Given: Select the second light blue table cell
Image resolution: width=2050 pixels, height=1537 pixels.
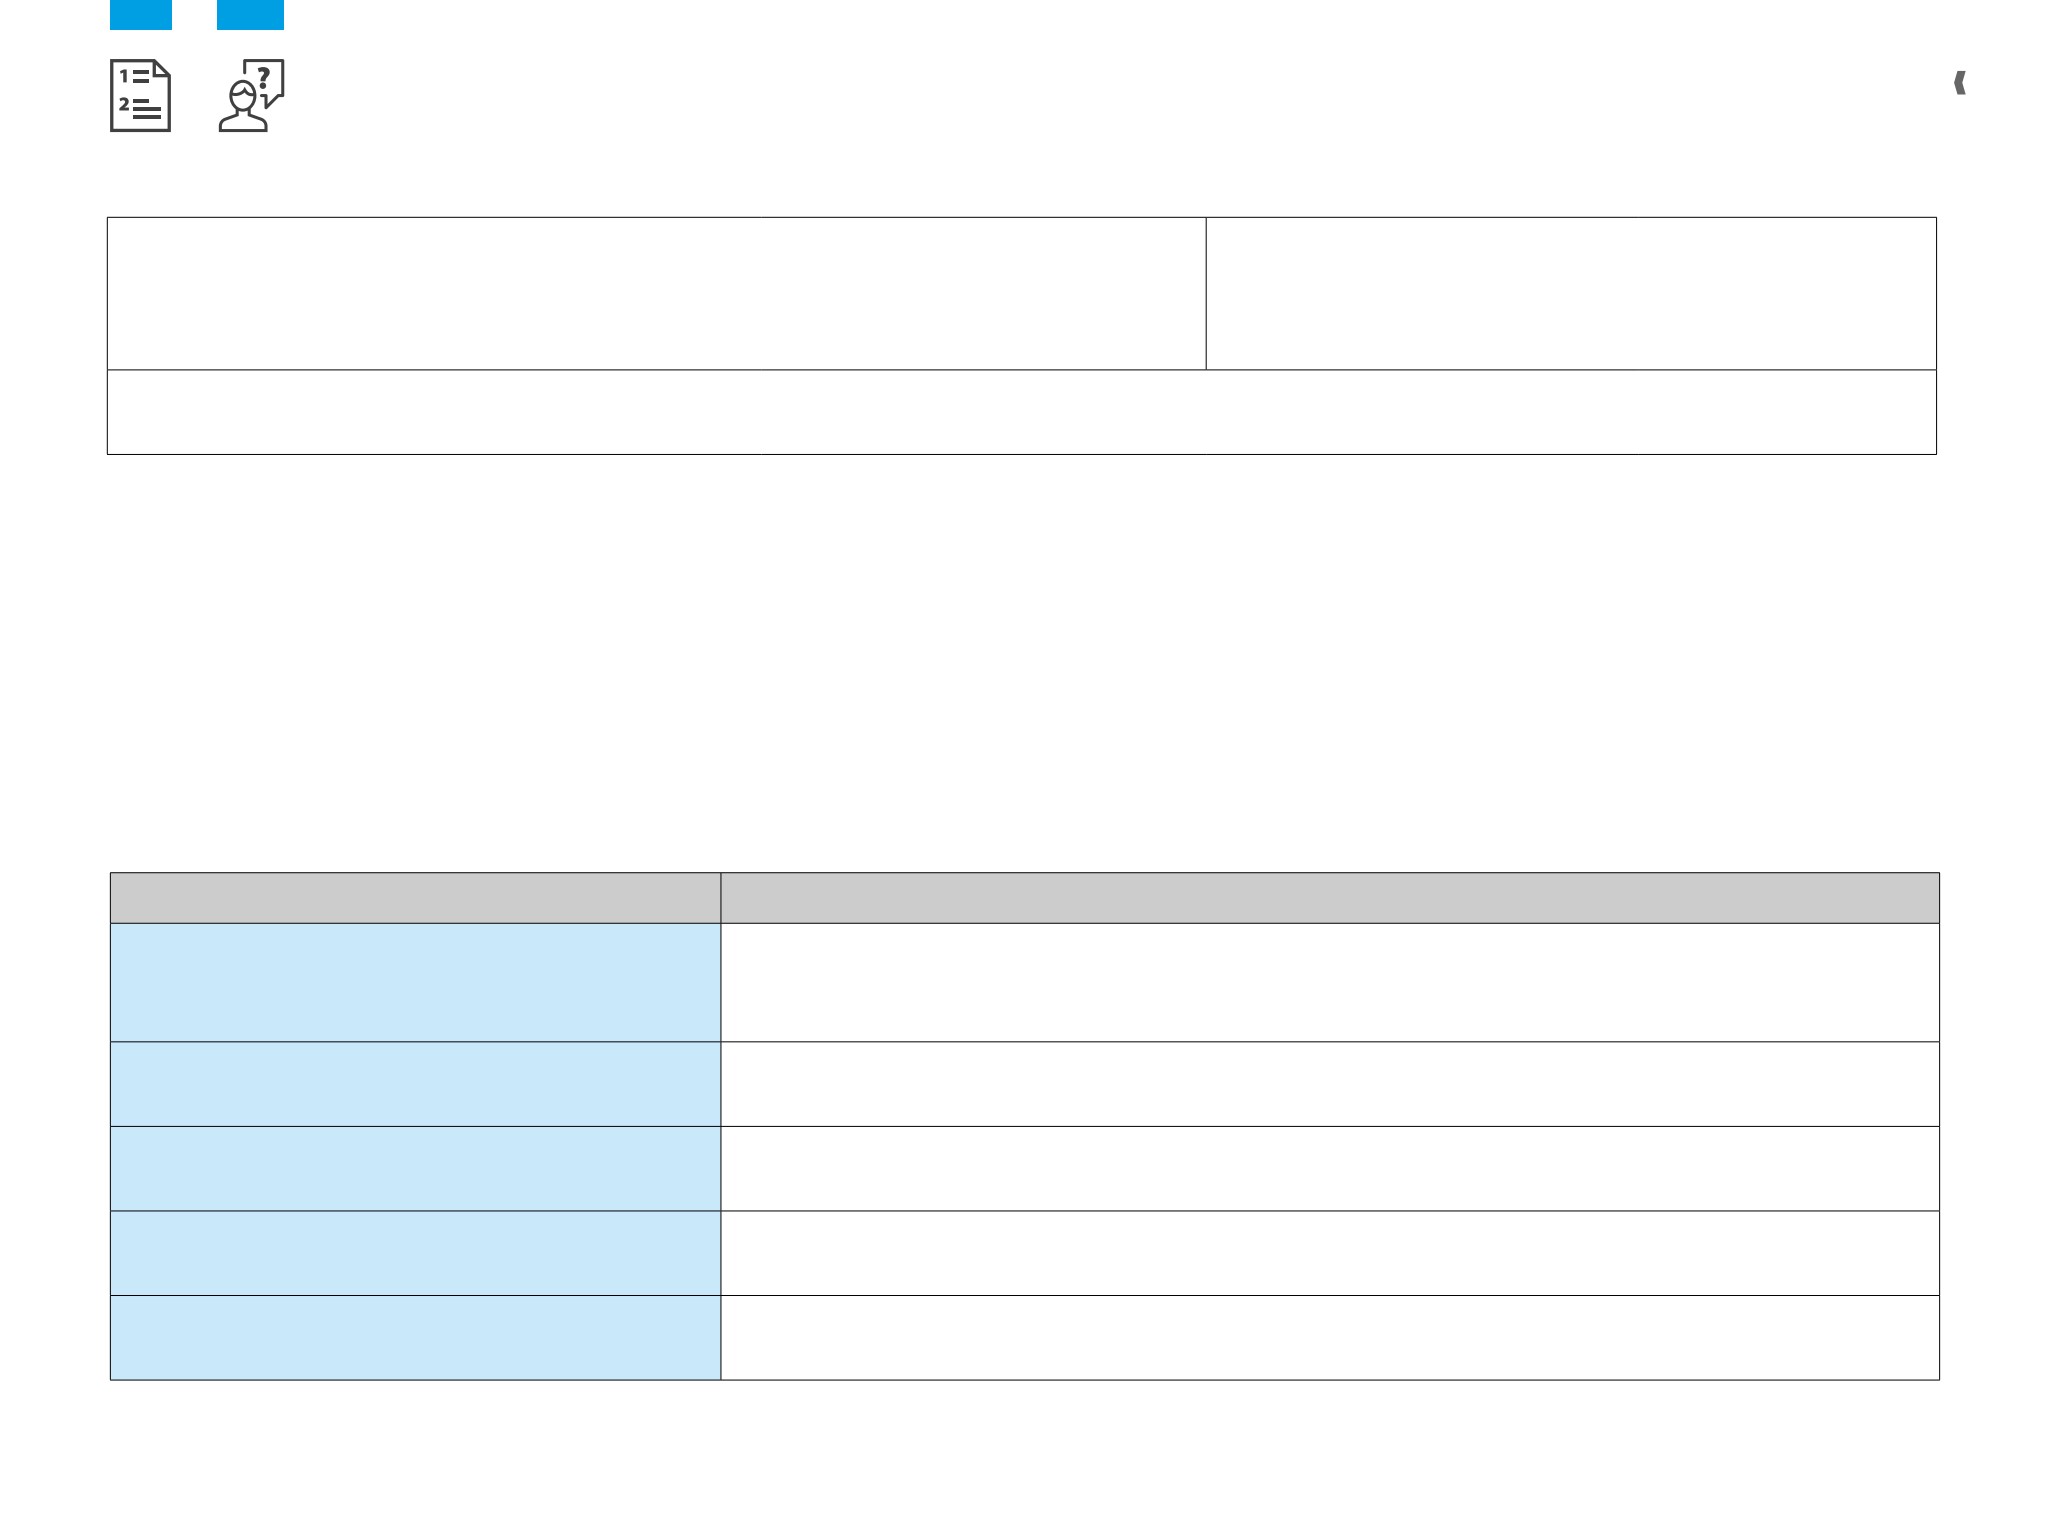Looking at the screenshot, I should tap(415, 1084).
